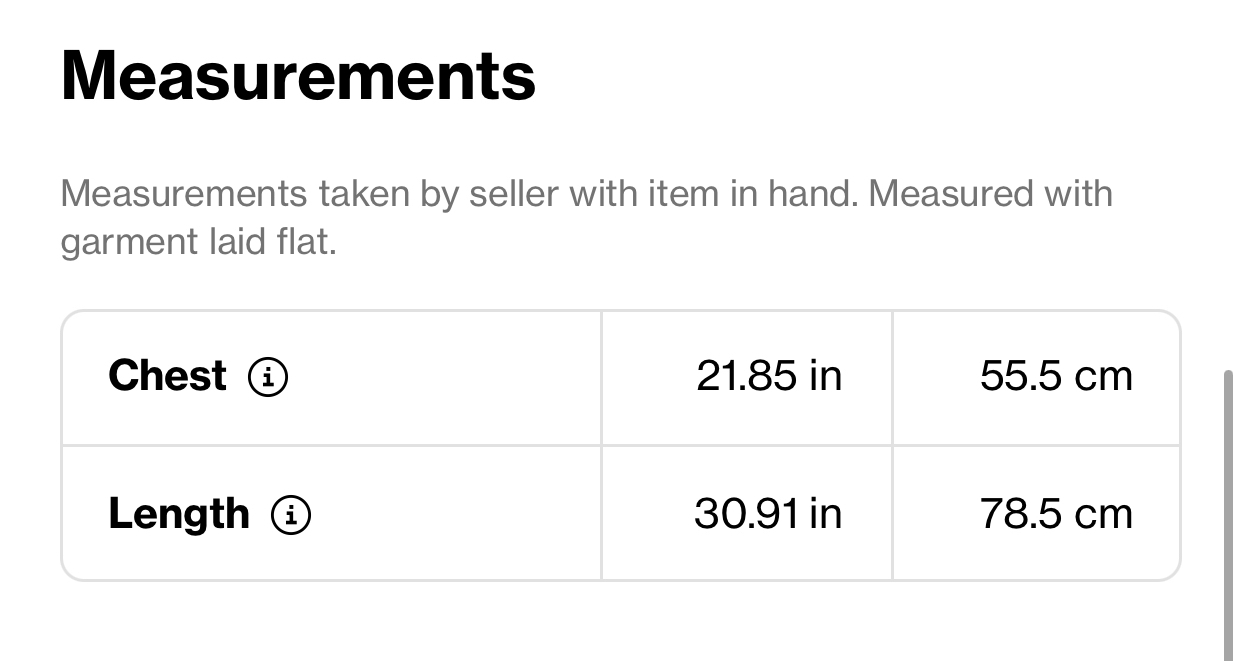The height and width of the screenshot is (661, 1242).
Task: Click the words "Measured with" in the description
Action: pos(991,193)
